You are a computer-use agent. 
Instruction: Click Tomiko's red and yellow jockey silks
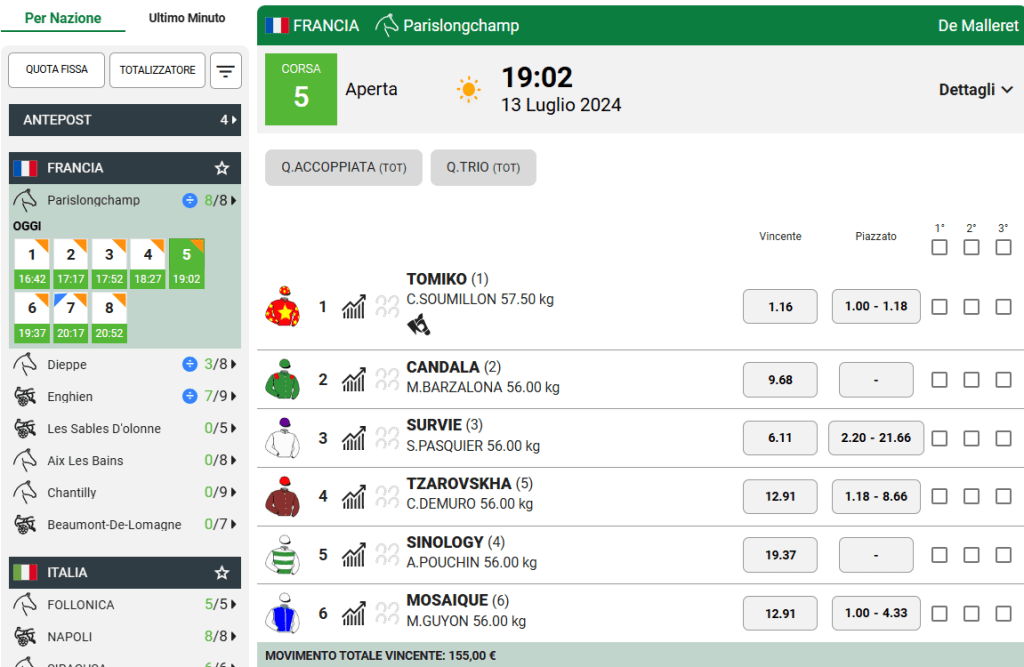click(283, 307)
